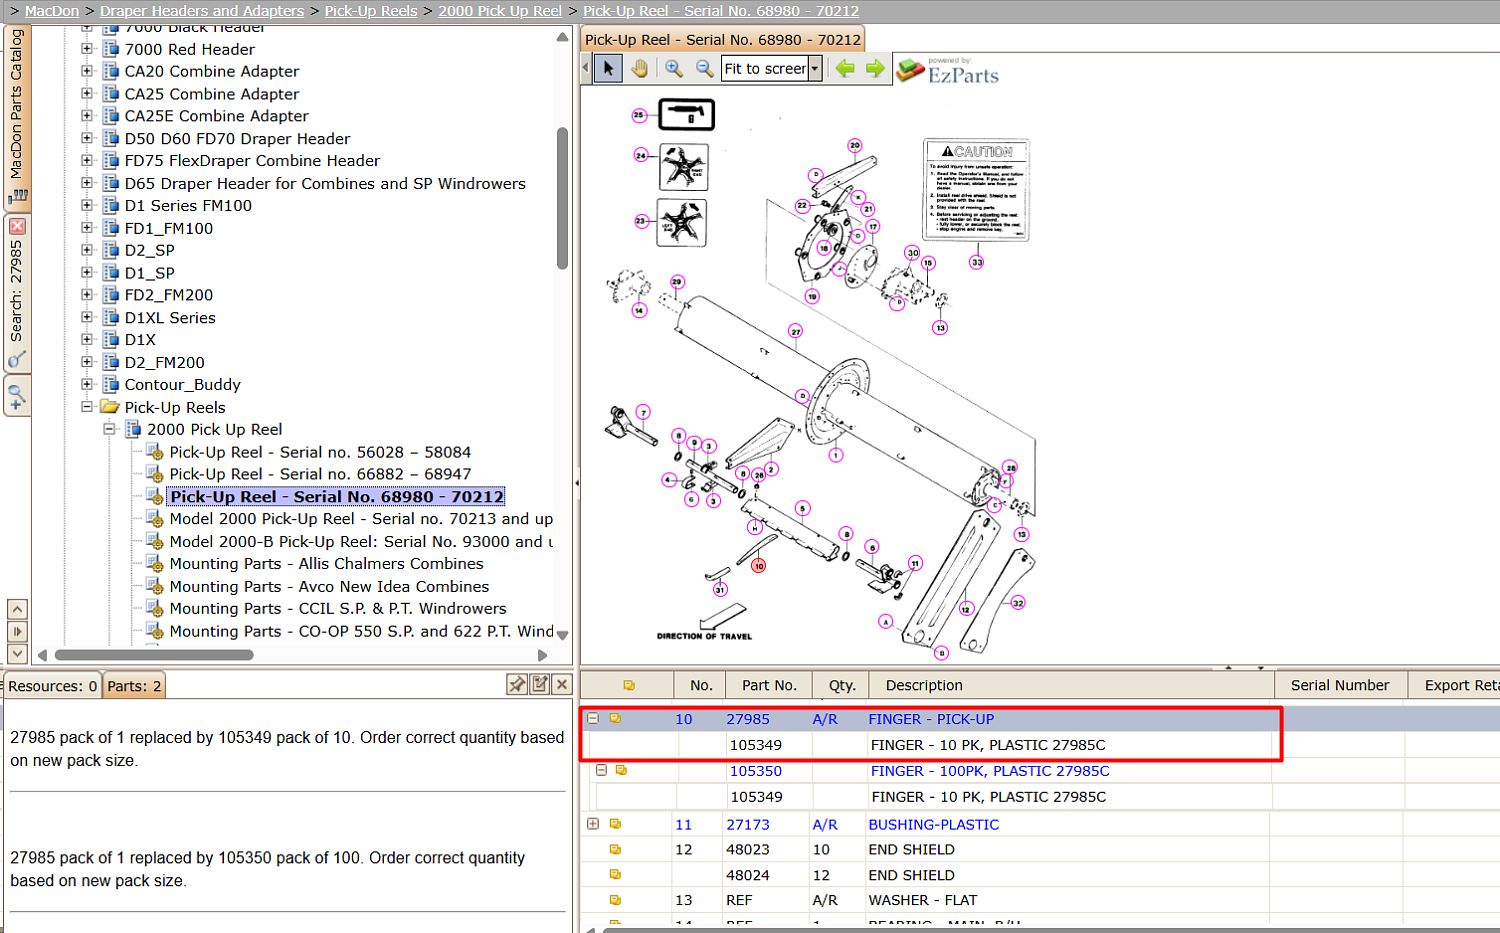Viewport: 1500px width, 933px height.
Task: Click the notes column header icon
Action: point(629,685)
